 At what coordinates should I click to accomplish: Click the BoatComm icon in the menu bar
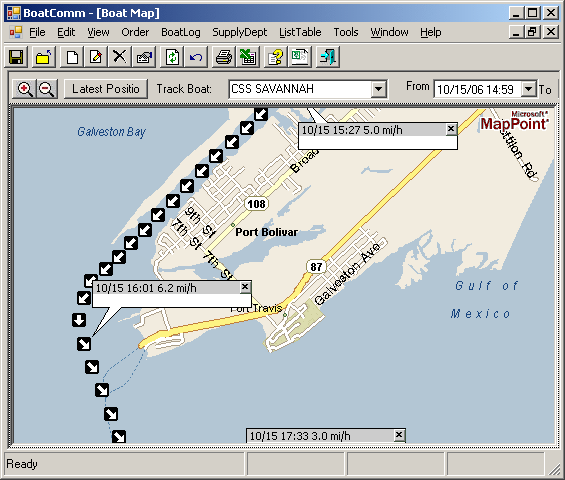16,32
